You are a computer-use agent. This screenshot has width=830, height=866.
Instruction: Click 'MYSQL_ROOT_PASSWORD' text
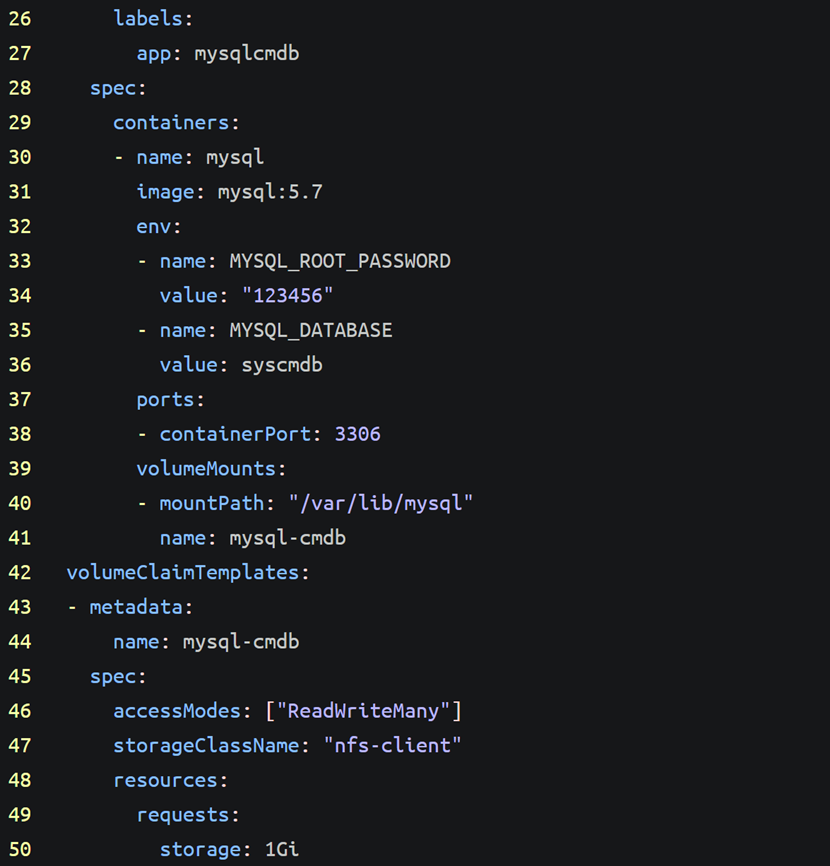[x=340, y=261]
